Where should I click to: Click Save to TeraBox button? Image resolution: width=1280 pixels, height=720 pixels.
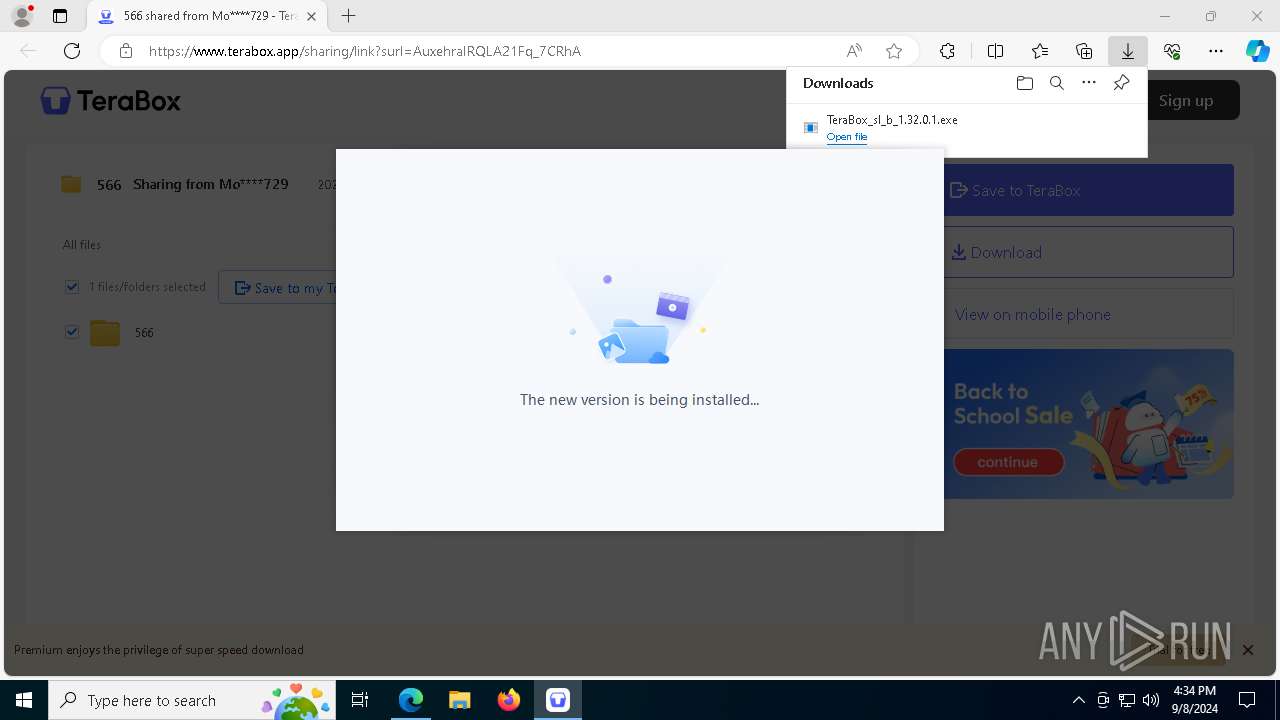click(1089, 190)
